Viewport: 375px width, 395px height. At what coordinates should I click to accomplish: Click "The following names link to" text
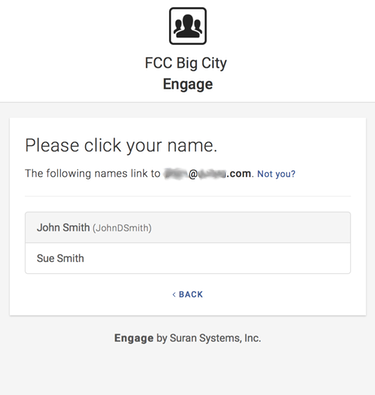tap(93, 173)
